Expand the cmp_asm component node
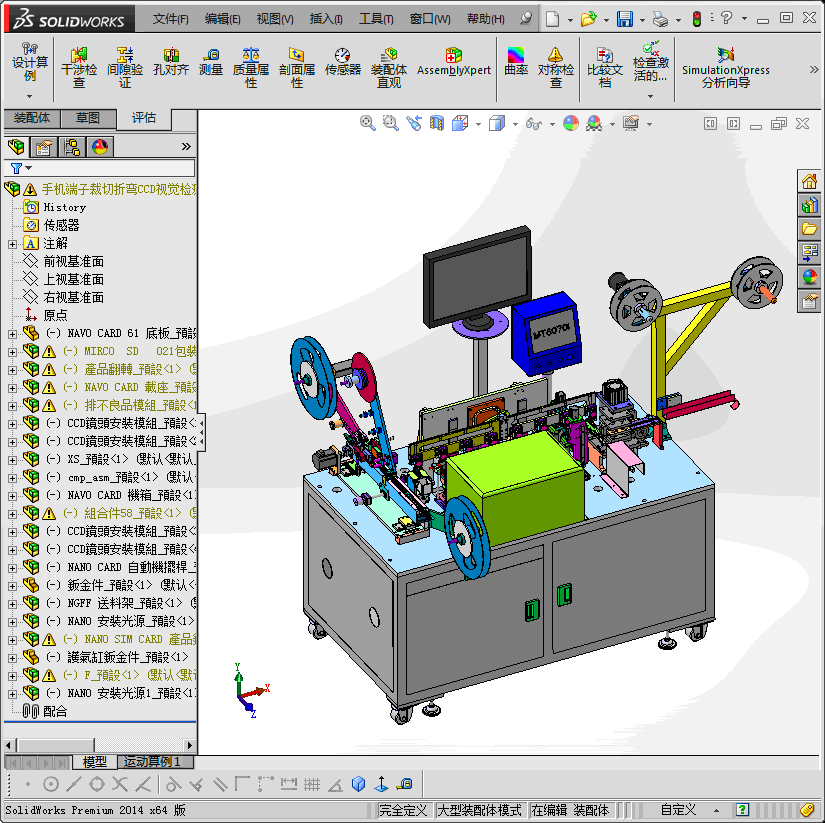The height and width of the screenshot is (823, 825). point(13,478)
